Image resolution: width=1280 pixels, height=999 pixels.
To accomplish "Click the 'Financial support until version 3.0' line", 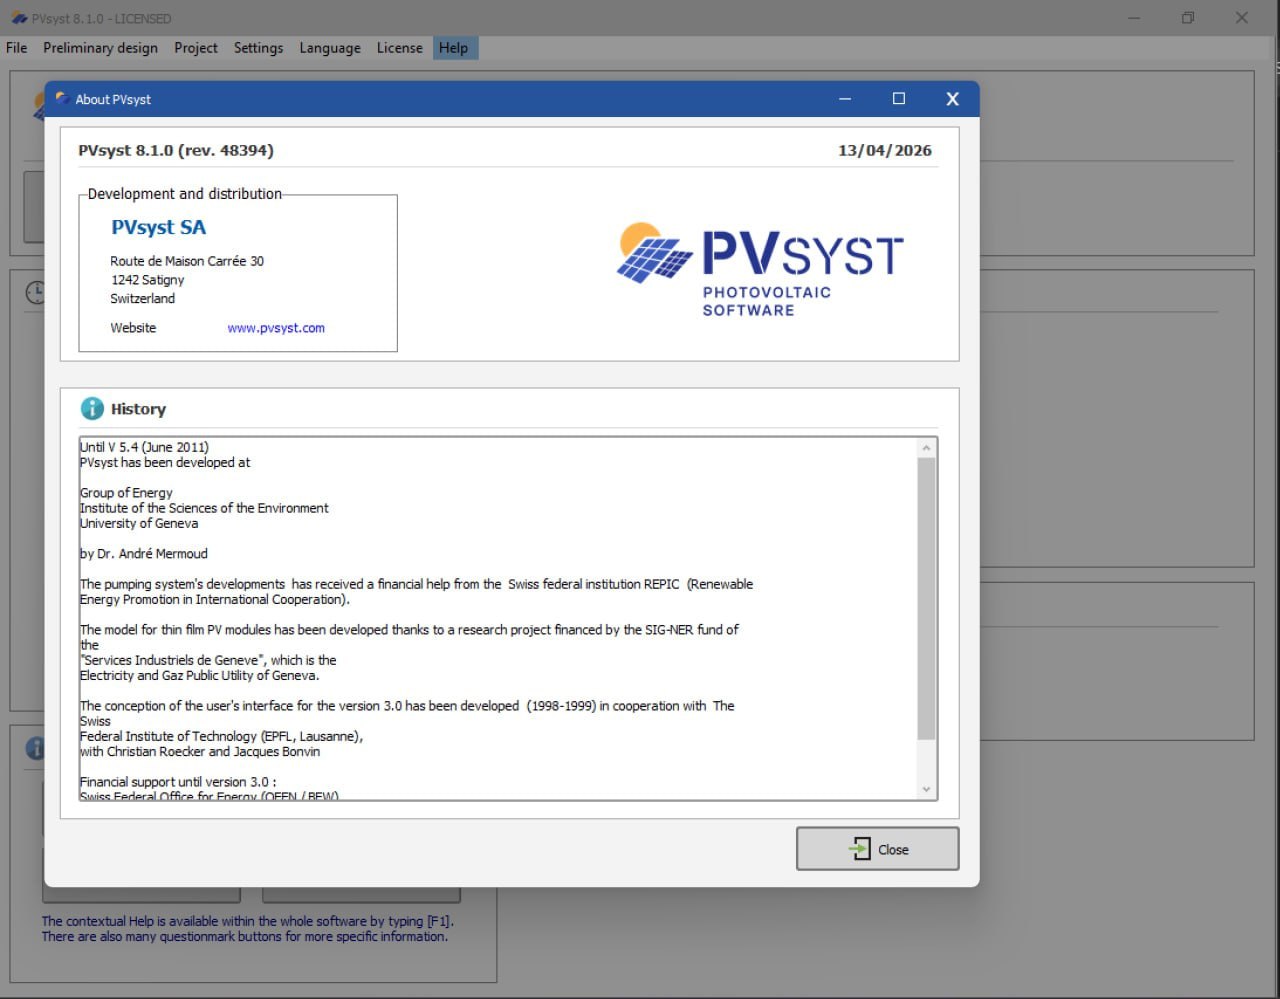I will click(178, 782).
